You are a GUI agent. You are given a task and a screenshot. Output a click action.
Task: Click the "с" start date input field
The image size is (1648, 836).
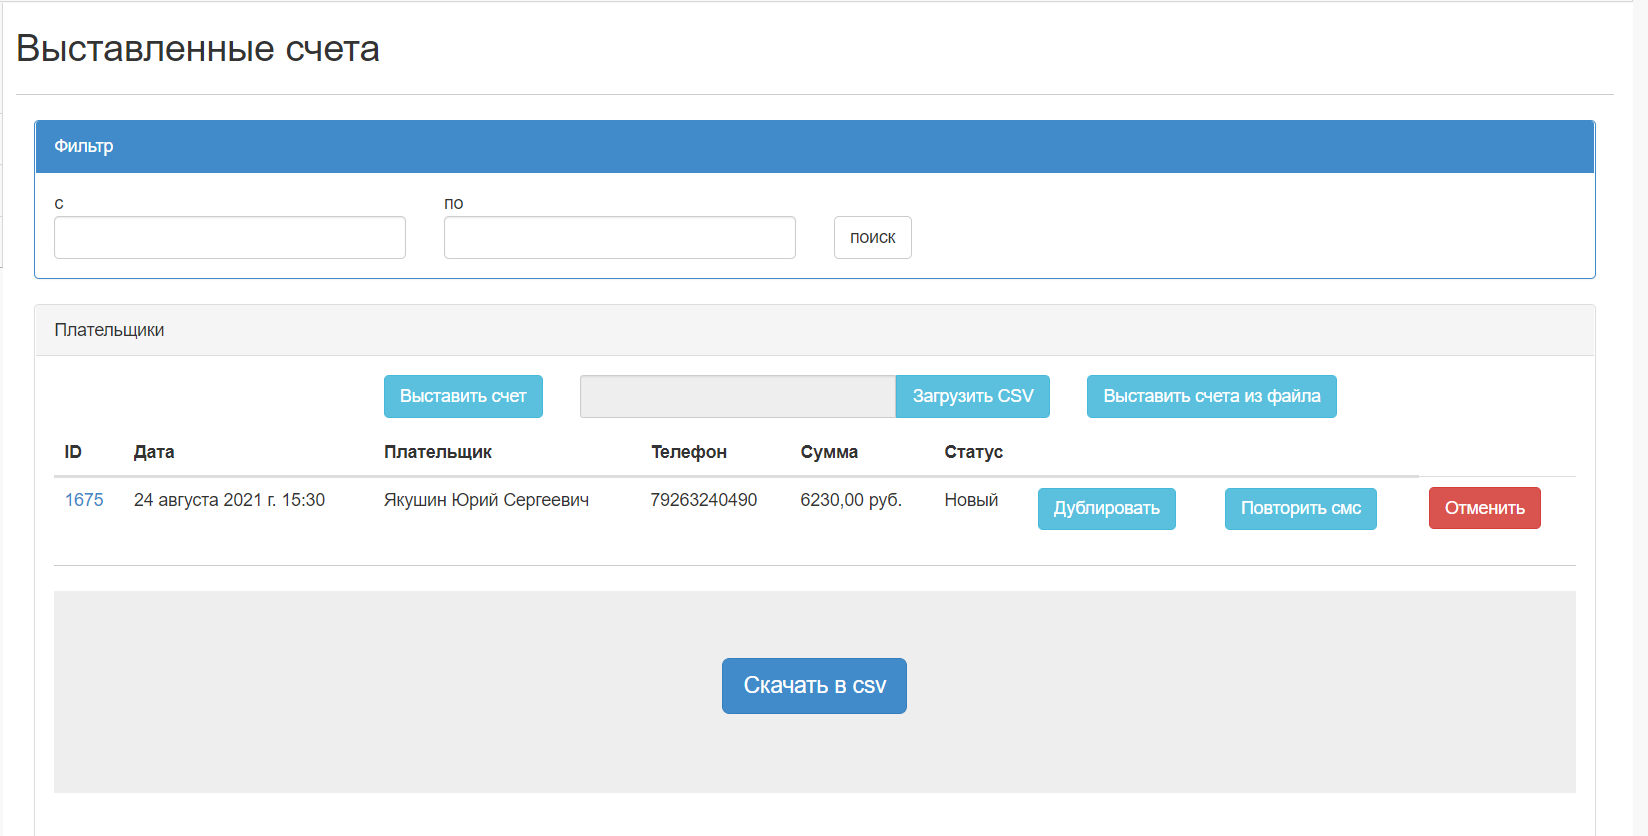(x=229, y=238)
